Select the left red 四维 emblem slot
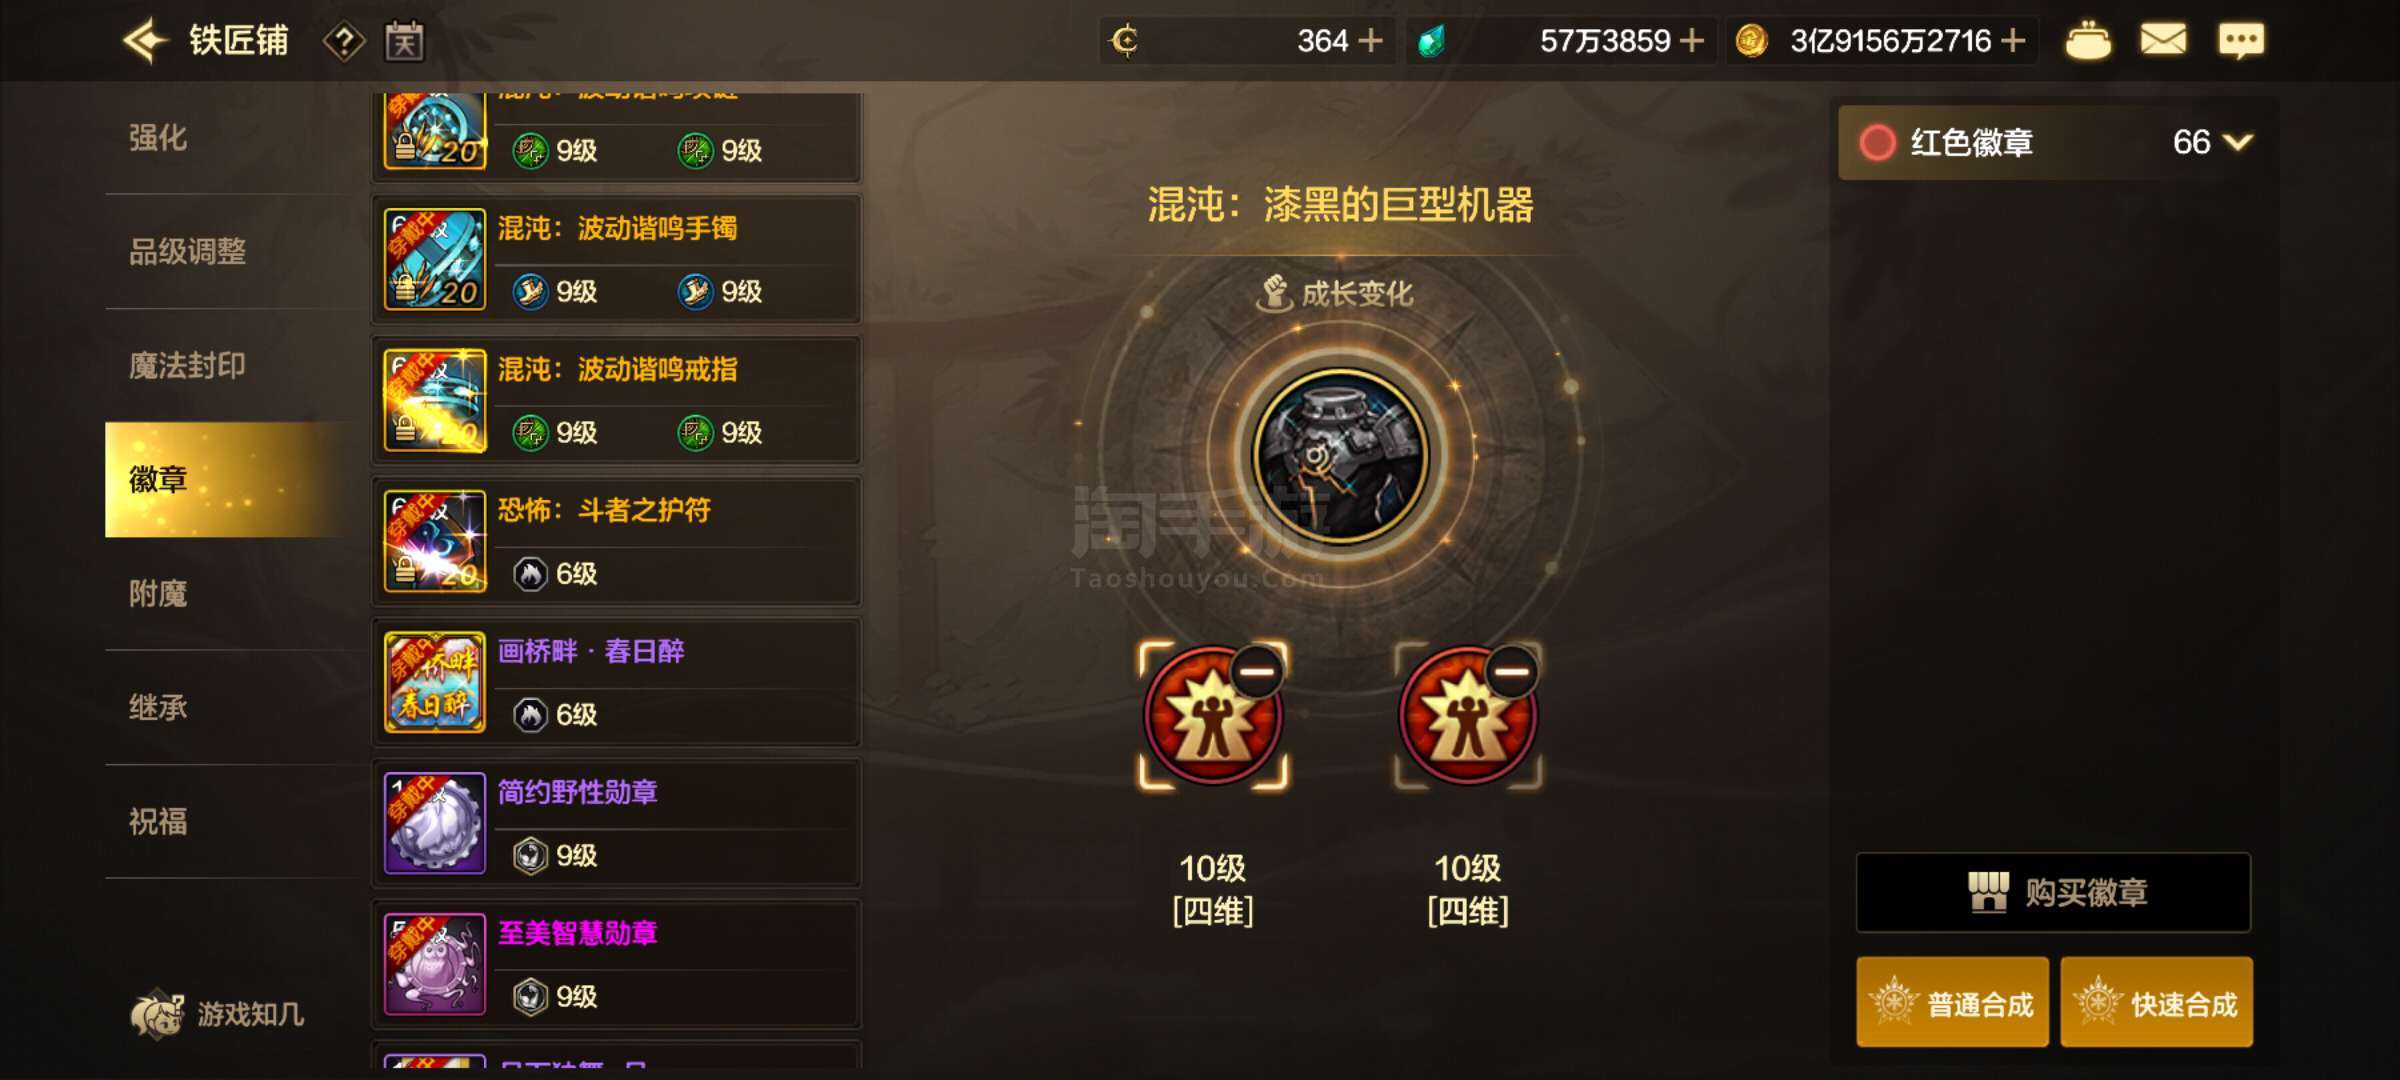2400x1080 pixels. [1213, 716]
